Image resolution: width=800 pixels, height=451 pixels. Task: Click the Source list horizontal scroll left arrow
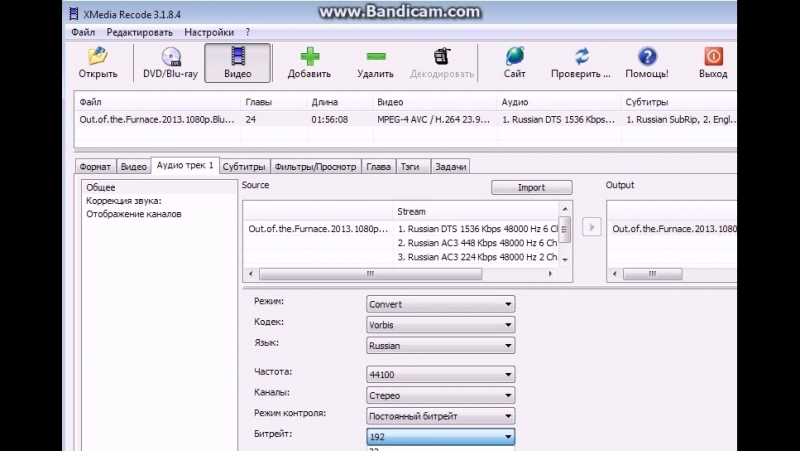(251, 274)
